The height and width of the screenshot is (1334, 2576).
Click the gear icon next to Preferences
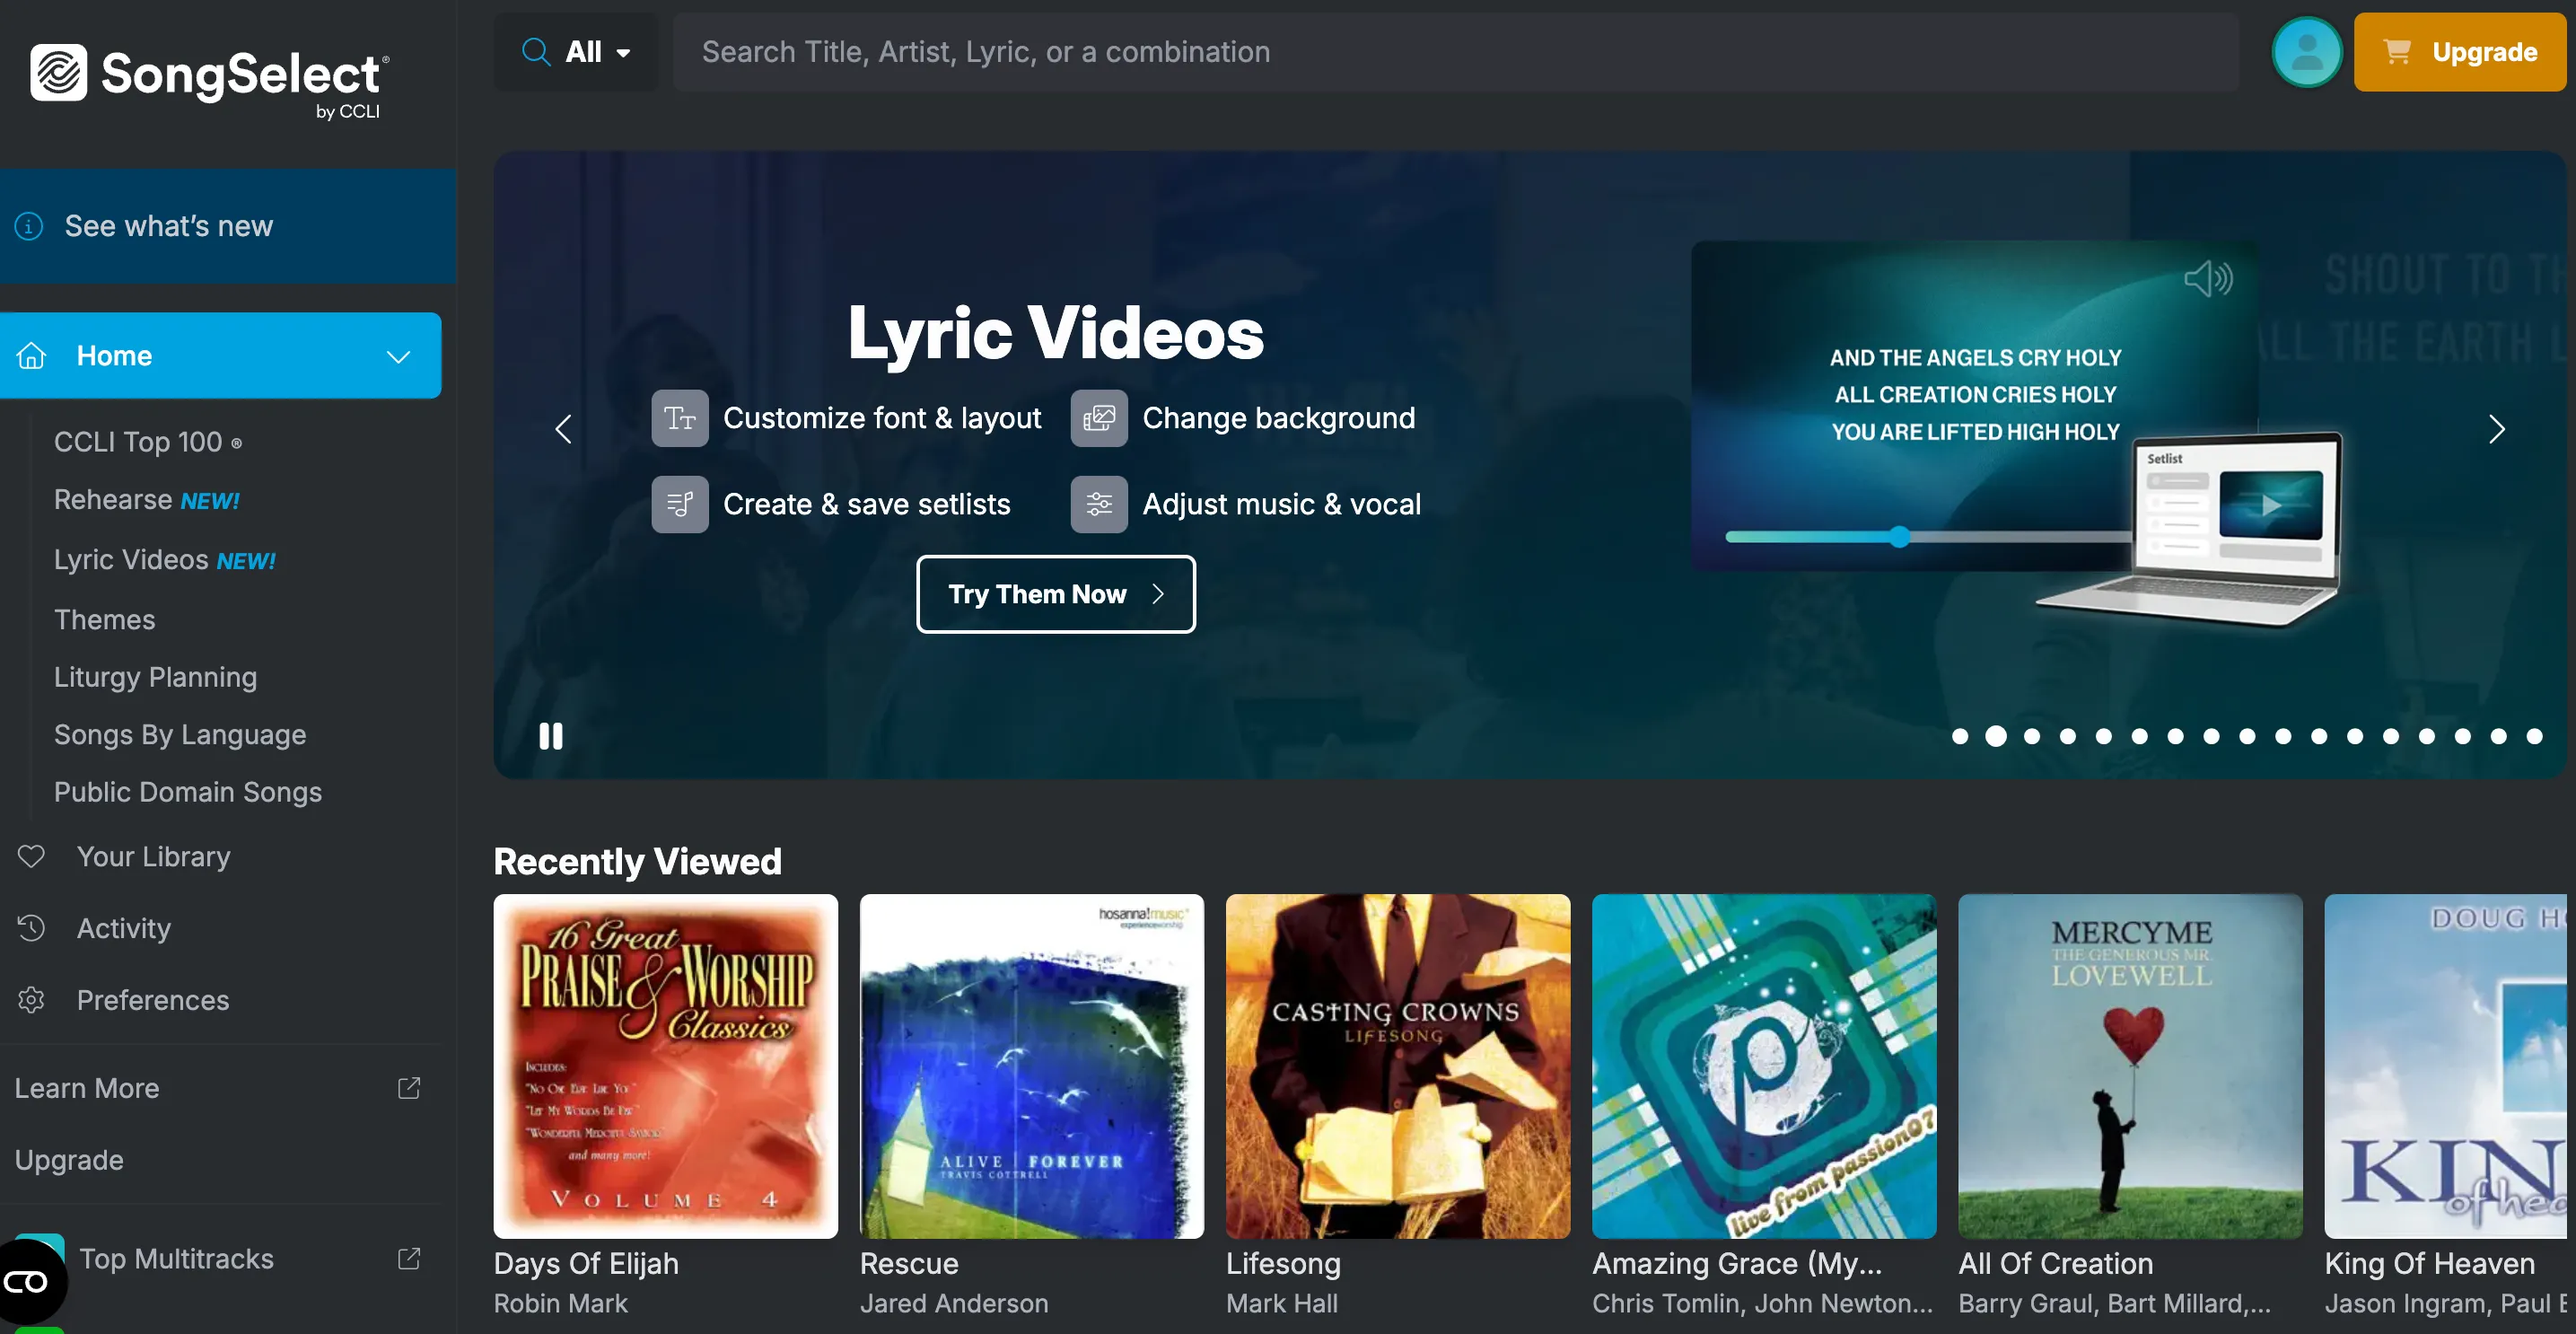pos(31,999)
